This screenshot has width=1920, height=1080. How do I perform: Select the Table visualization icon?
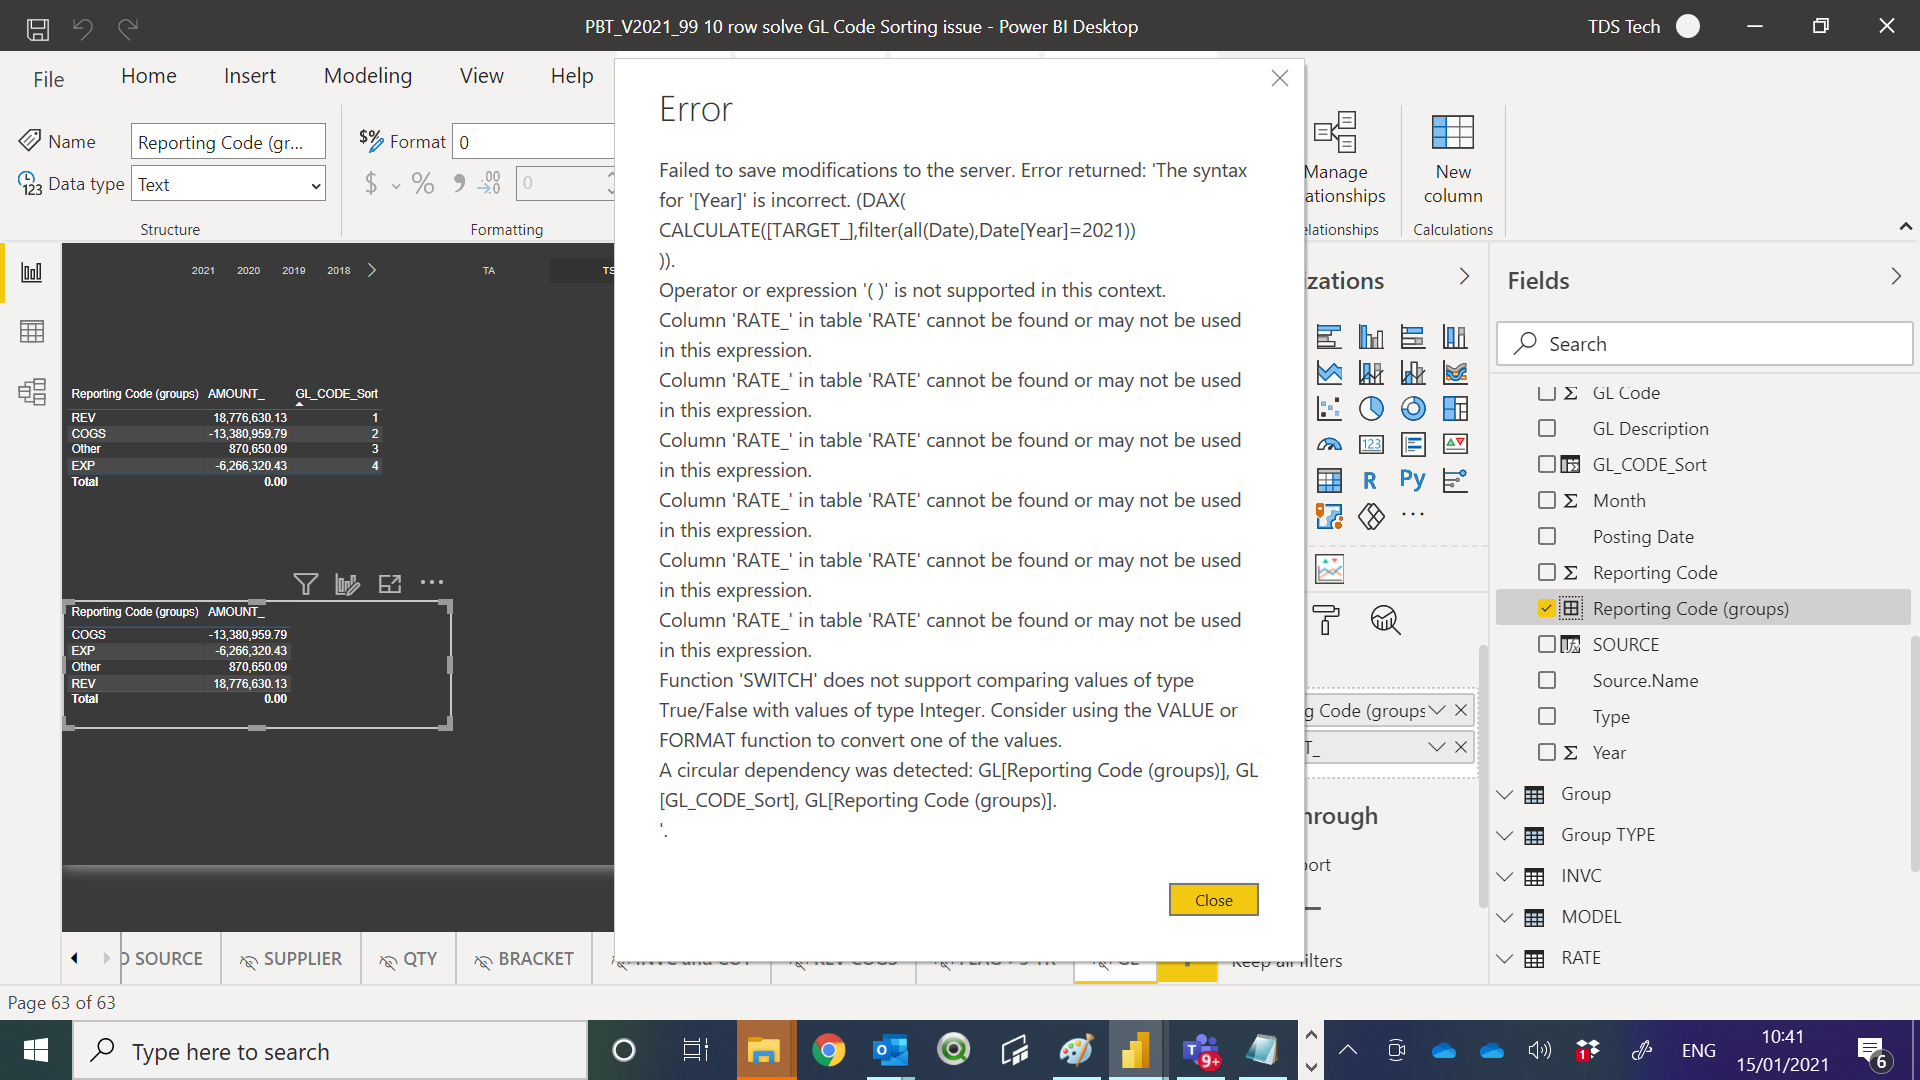pyautogui.click(x=1329, y=480)
